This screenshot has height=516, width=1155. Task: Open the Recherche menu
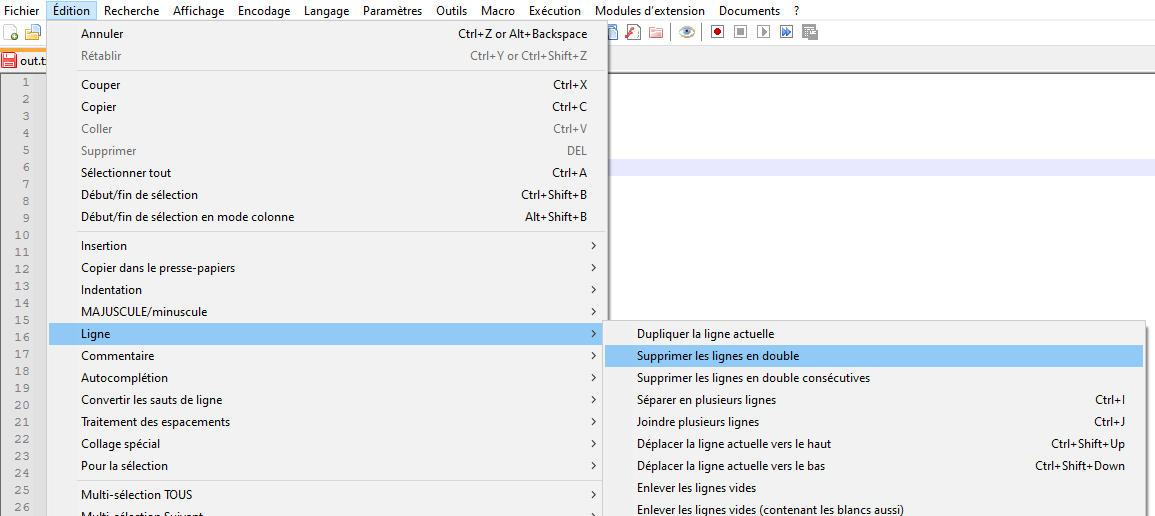(x=131, y=11)
